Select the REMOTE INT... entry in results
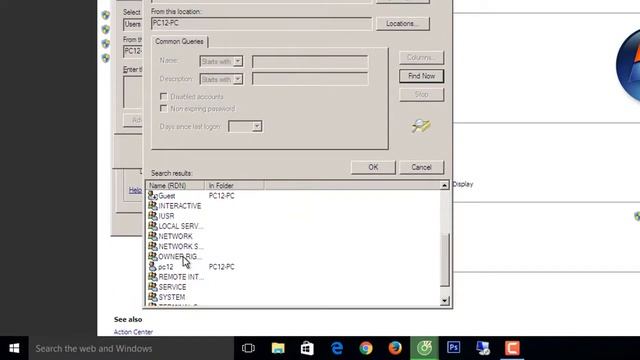This screenshot has height=360, width=640. (175, 277)
